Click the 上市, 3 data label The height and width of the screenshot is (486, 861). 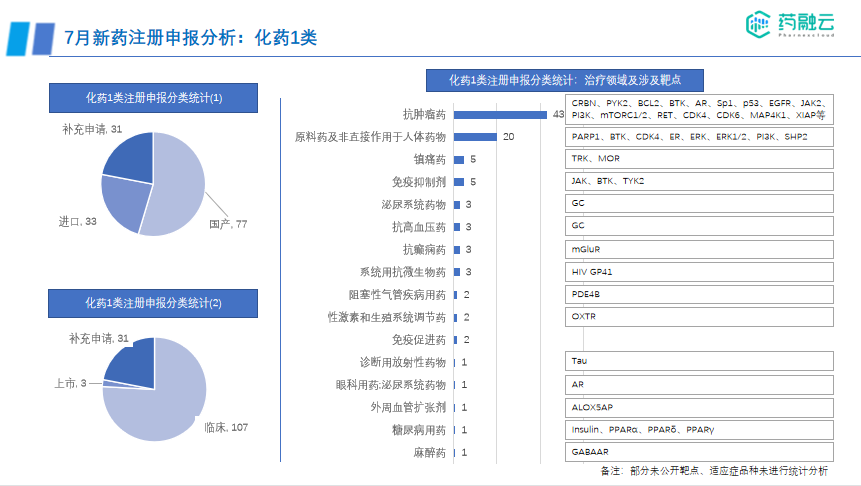coord(70,383)
